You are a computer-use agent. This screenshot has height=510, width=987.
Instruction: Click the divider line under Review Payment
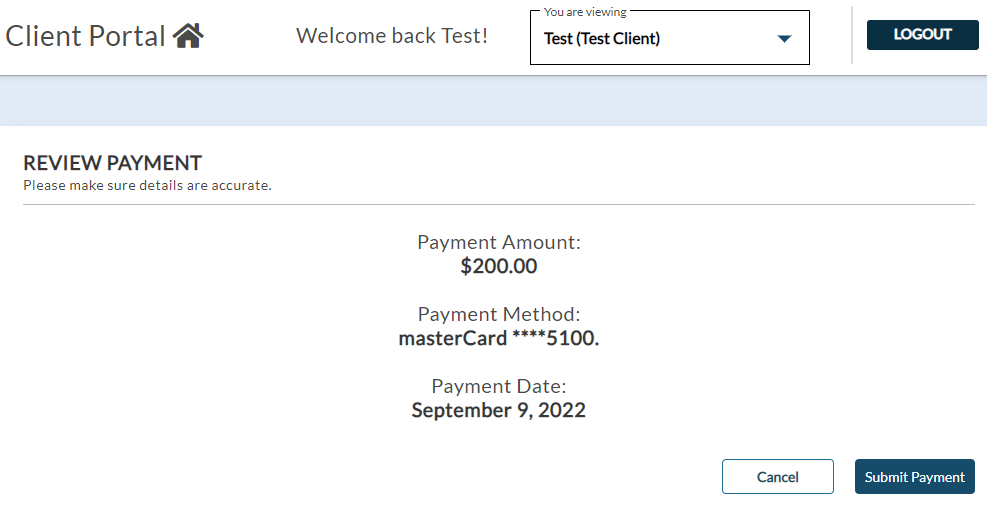point(498,204)
